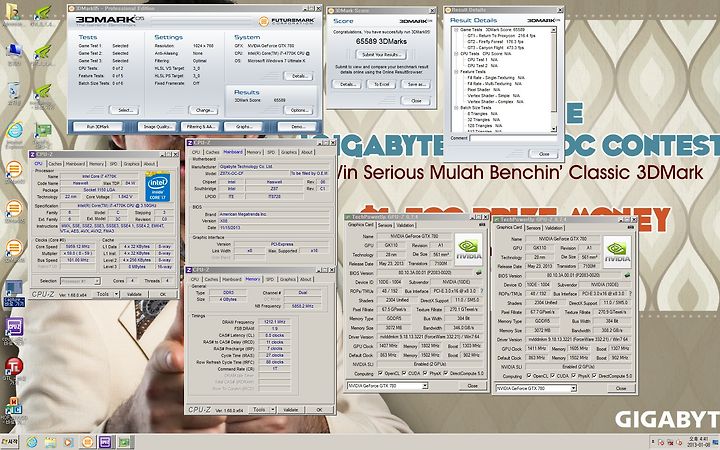The height and width of the screenshot is (450, 720).
Task: Click the Intel Core i7 logo in CPU-Z
Action: pos(158,187)
